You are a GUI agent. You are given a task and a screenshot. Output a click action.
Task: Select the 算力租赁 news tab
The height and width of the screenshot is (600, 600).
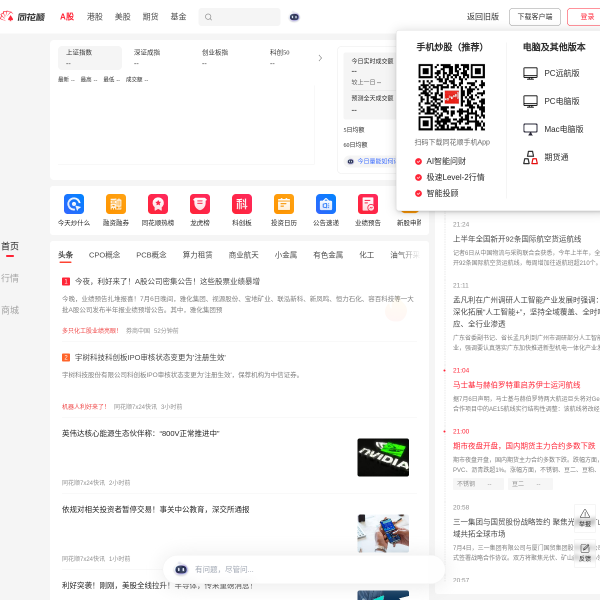tap(197, 255)
